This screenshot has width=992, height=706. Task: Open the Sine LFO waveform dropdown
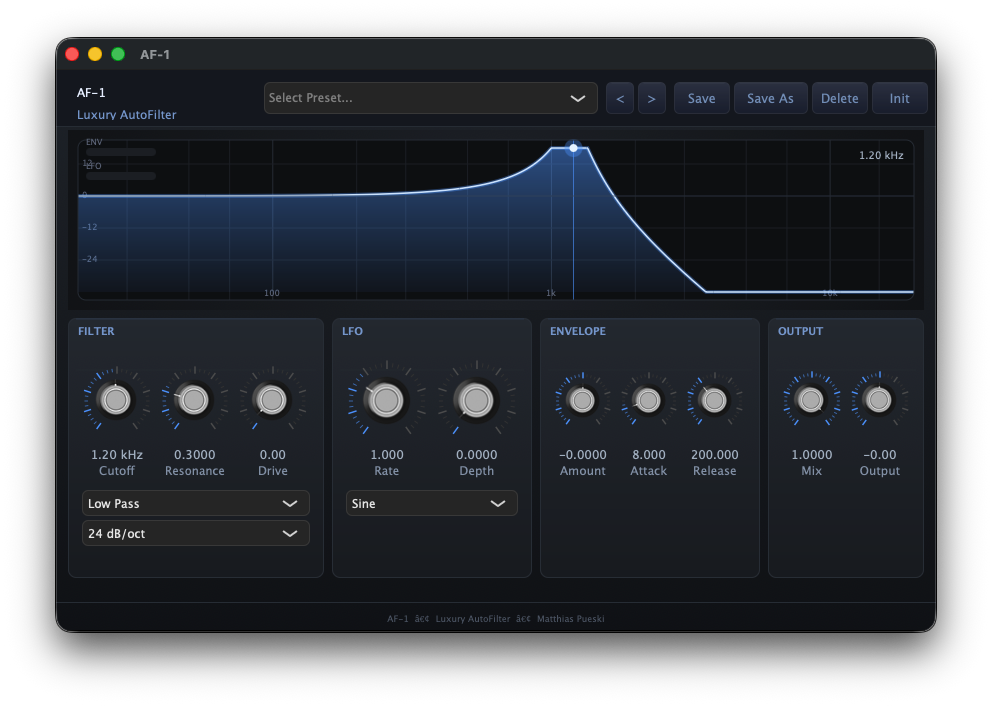[431, 504]
